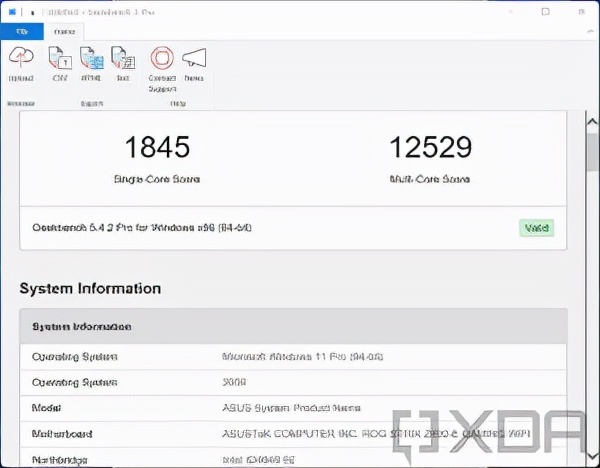600x468 pixels.
Task: Click the gray System Information table header
Action: 293,326
